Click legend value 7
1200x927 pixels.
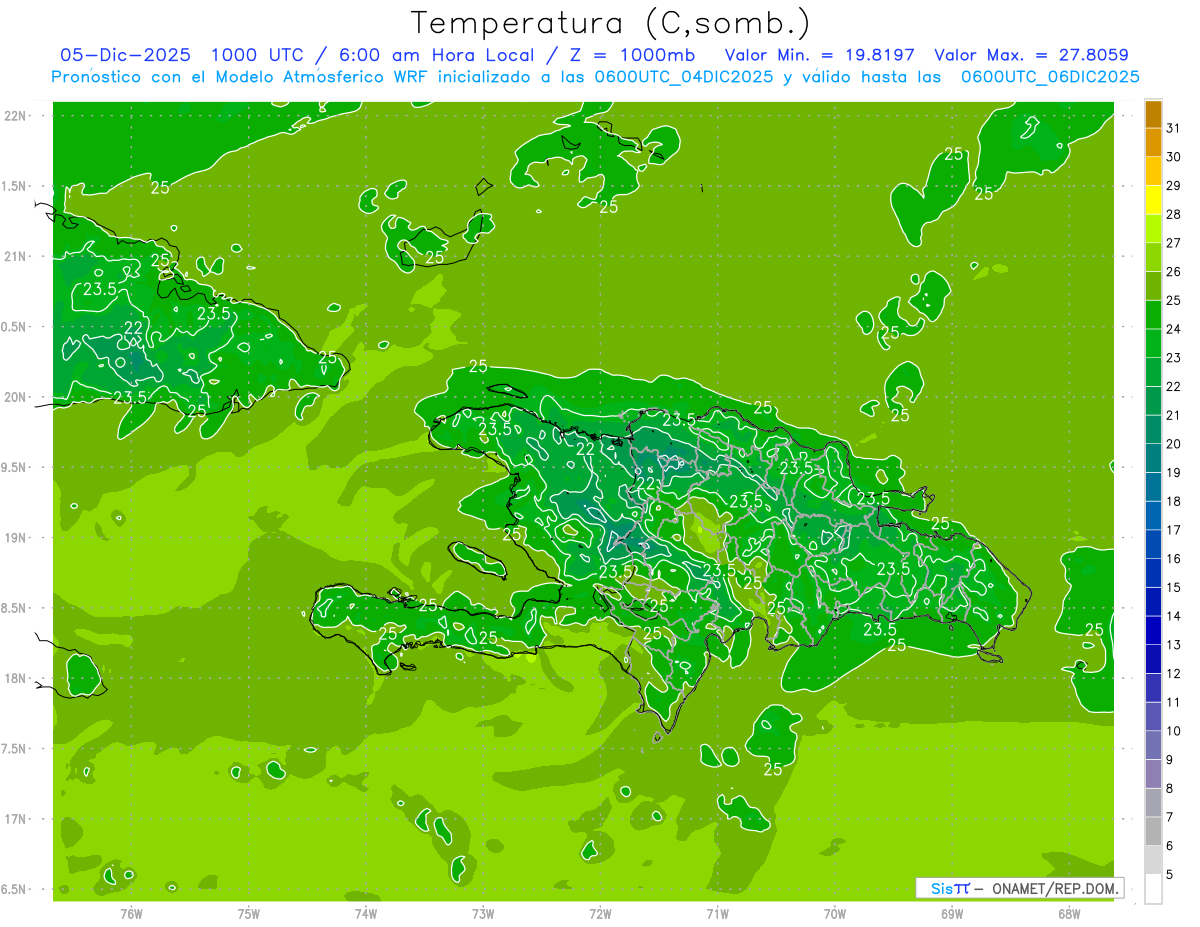pos(1169,817)
